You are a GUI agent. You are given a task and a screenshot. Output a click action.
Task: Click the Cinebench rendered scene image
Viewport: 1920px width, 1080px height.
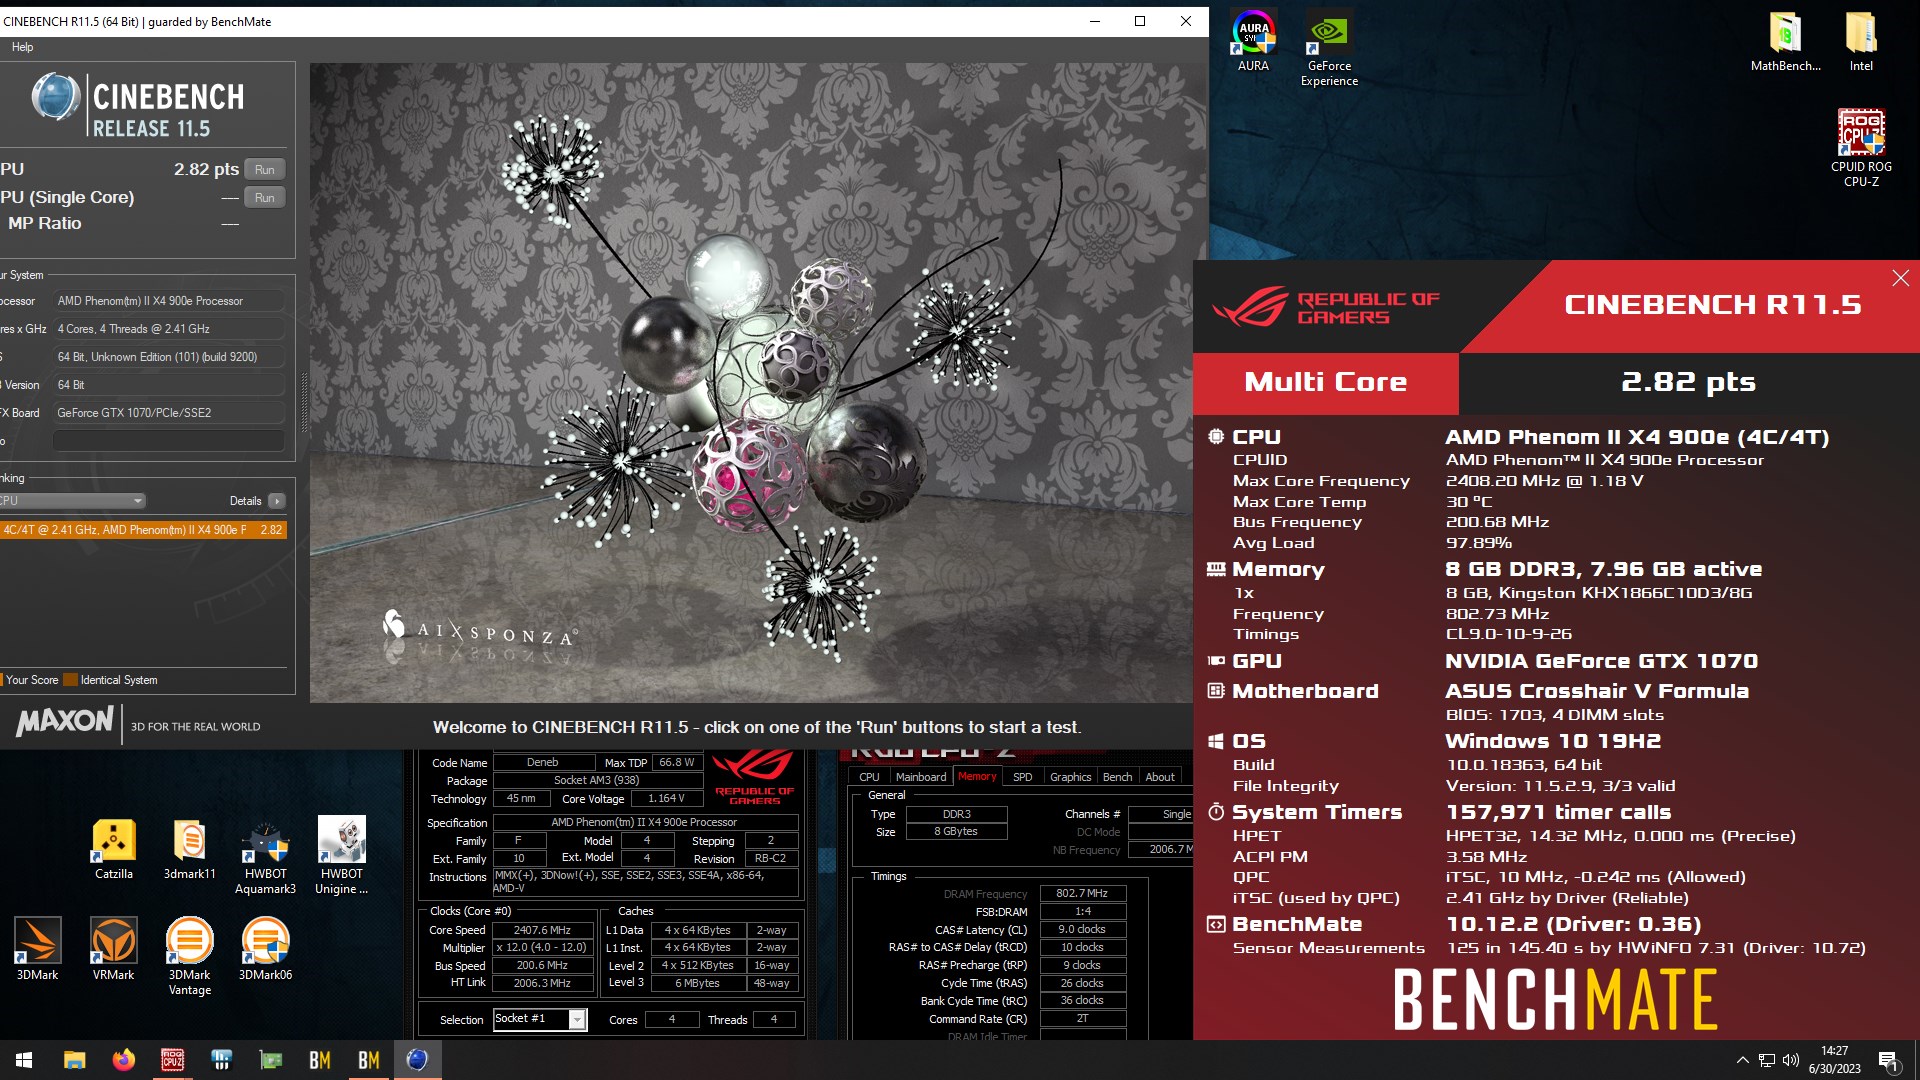[x=758, y=382]
